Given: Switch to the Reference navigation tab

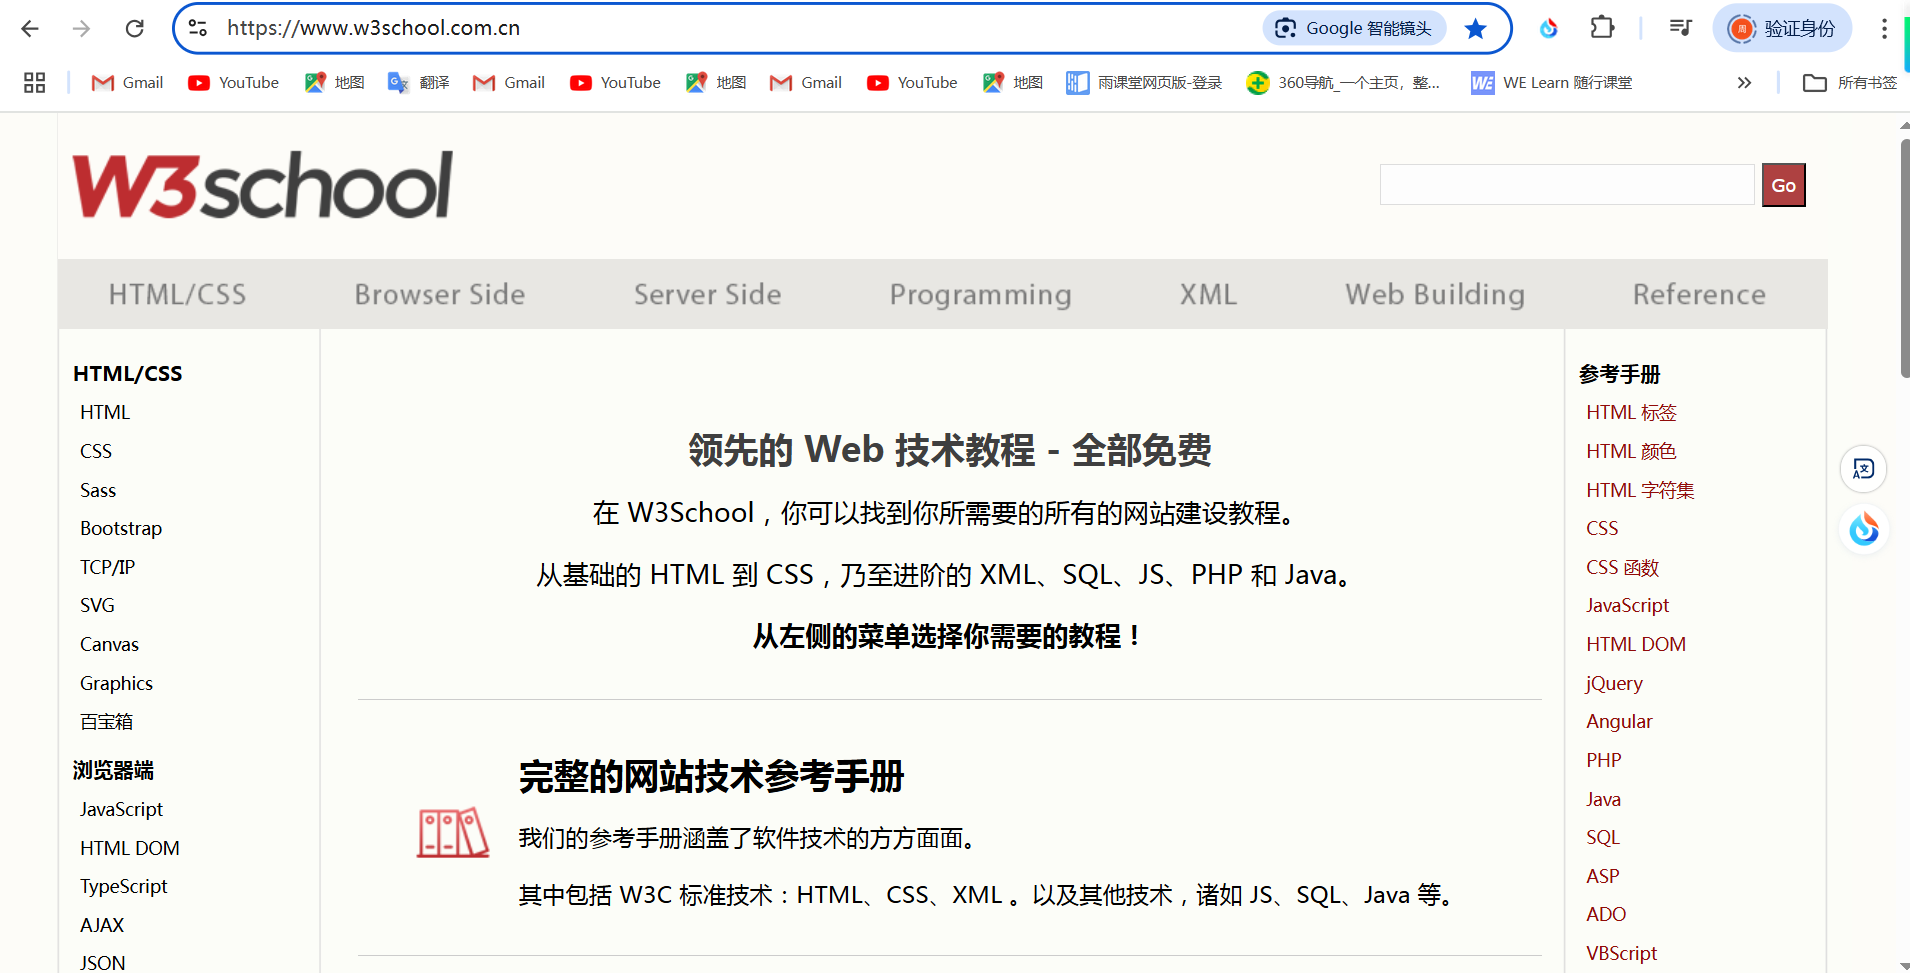Looking at the screenshot, I should pos(1698,294).
